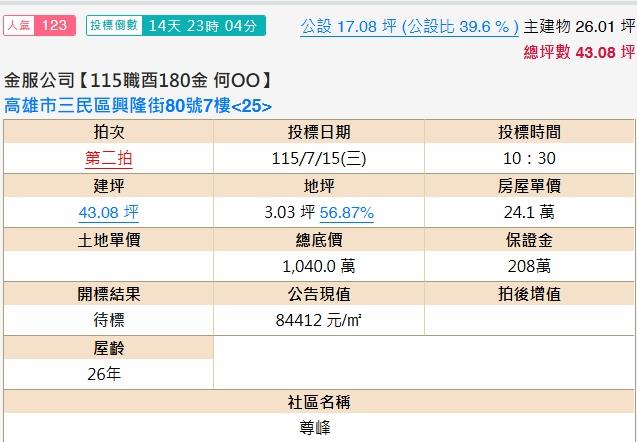Open the 公設 17.08 坪 (公設比 39.6 %) link

point(410,27)
